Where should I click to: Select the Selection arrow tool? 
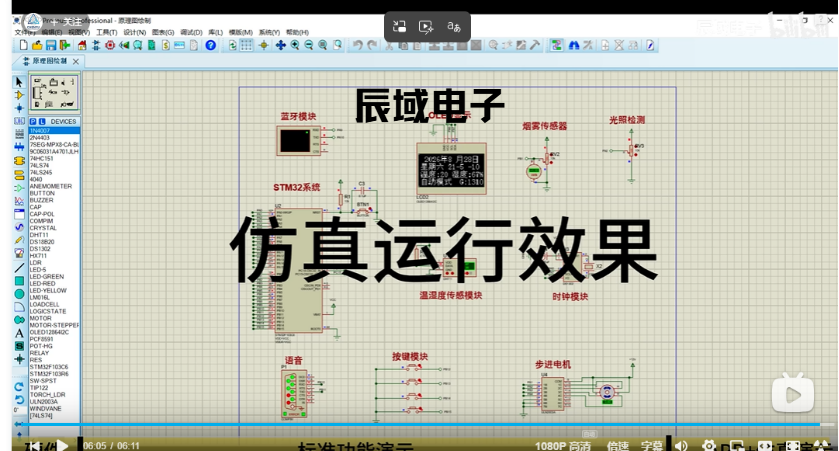(19, 82)
